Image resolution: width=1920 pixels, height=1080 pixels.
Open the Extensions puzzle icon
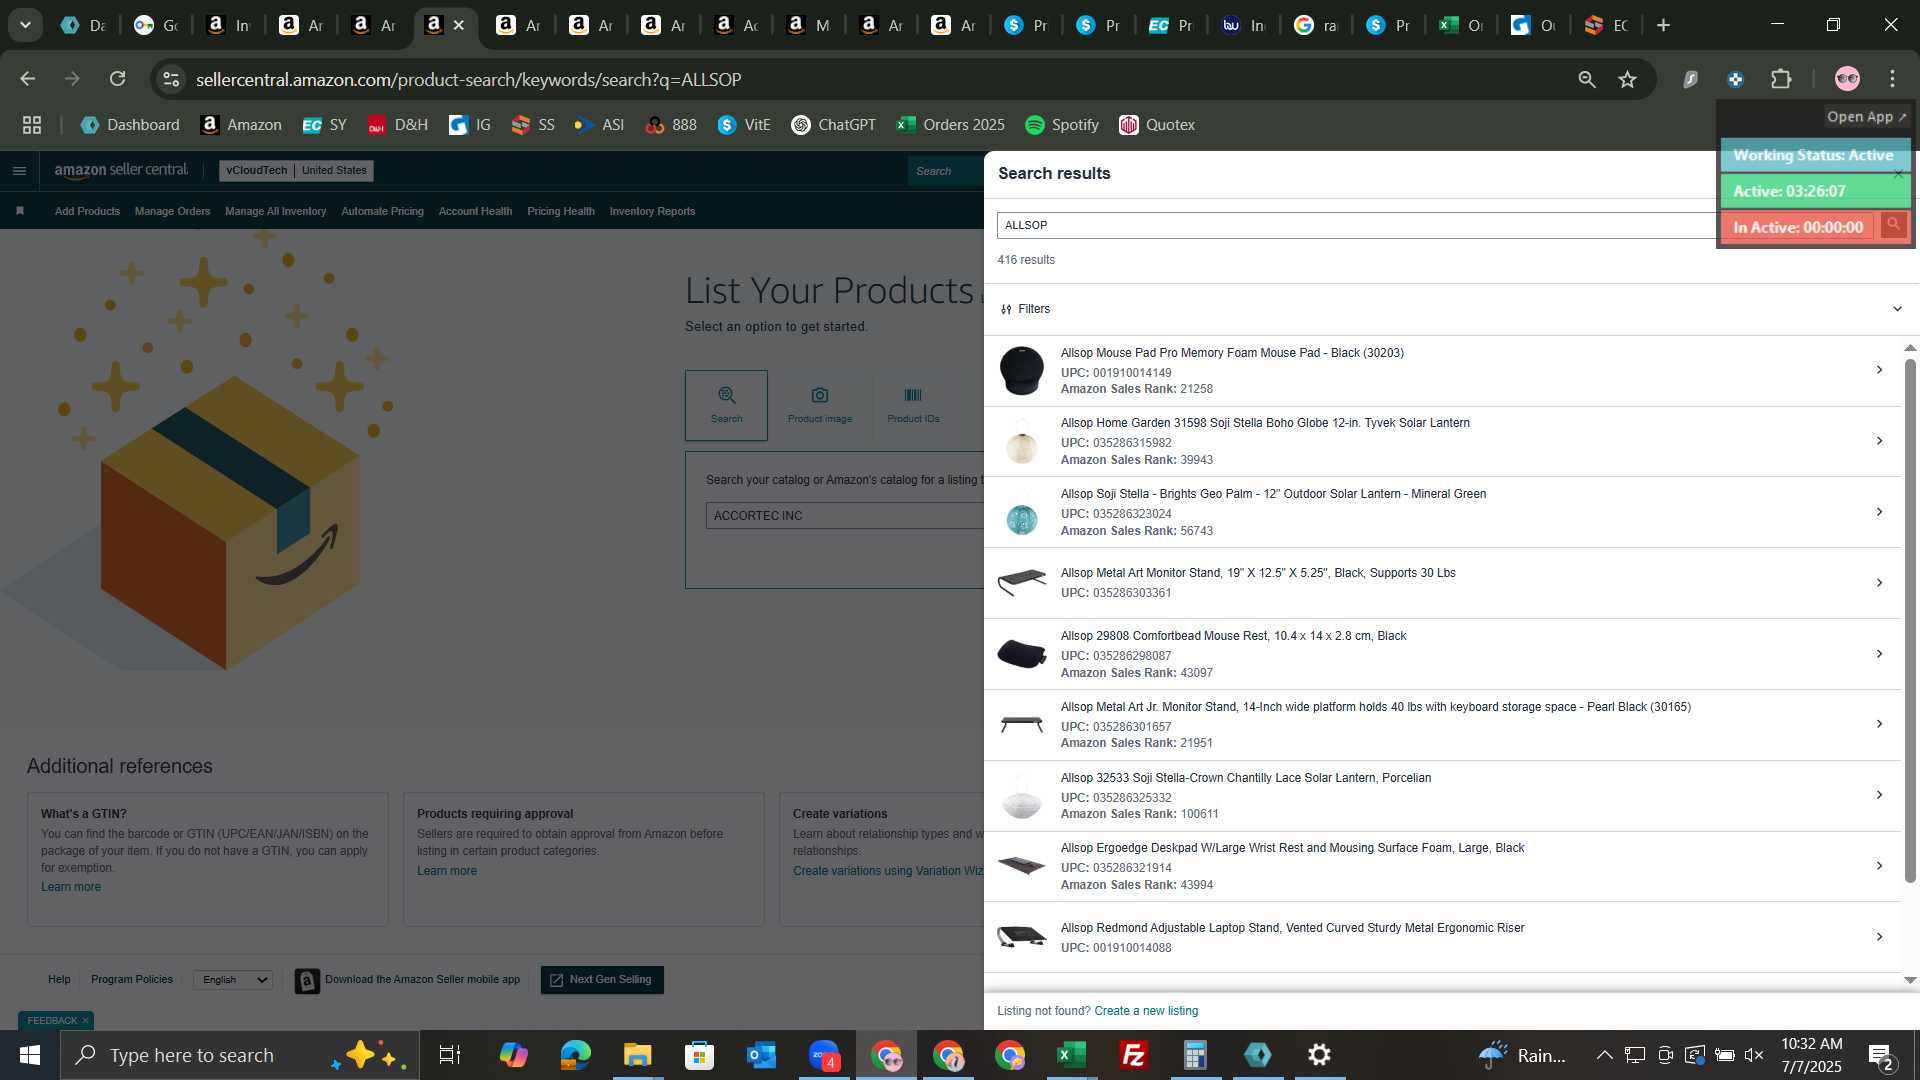point(1781,79)
